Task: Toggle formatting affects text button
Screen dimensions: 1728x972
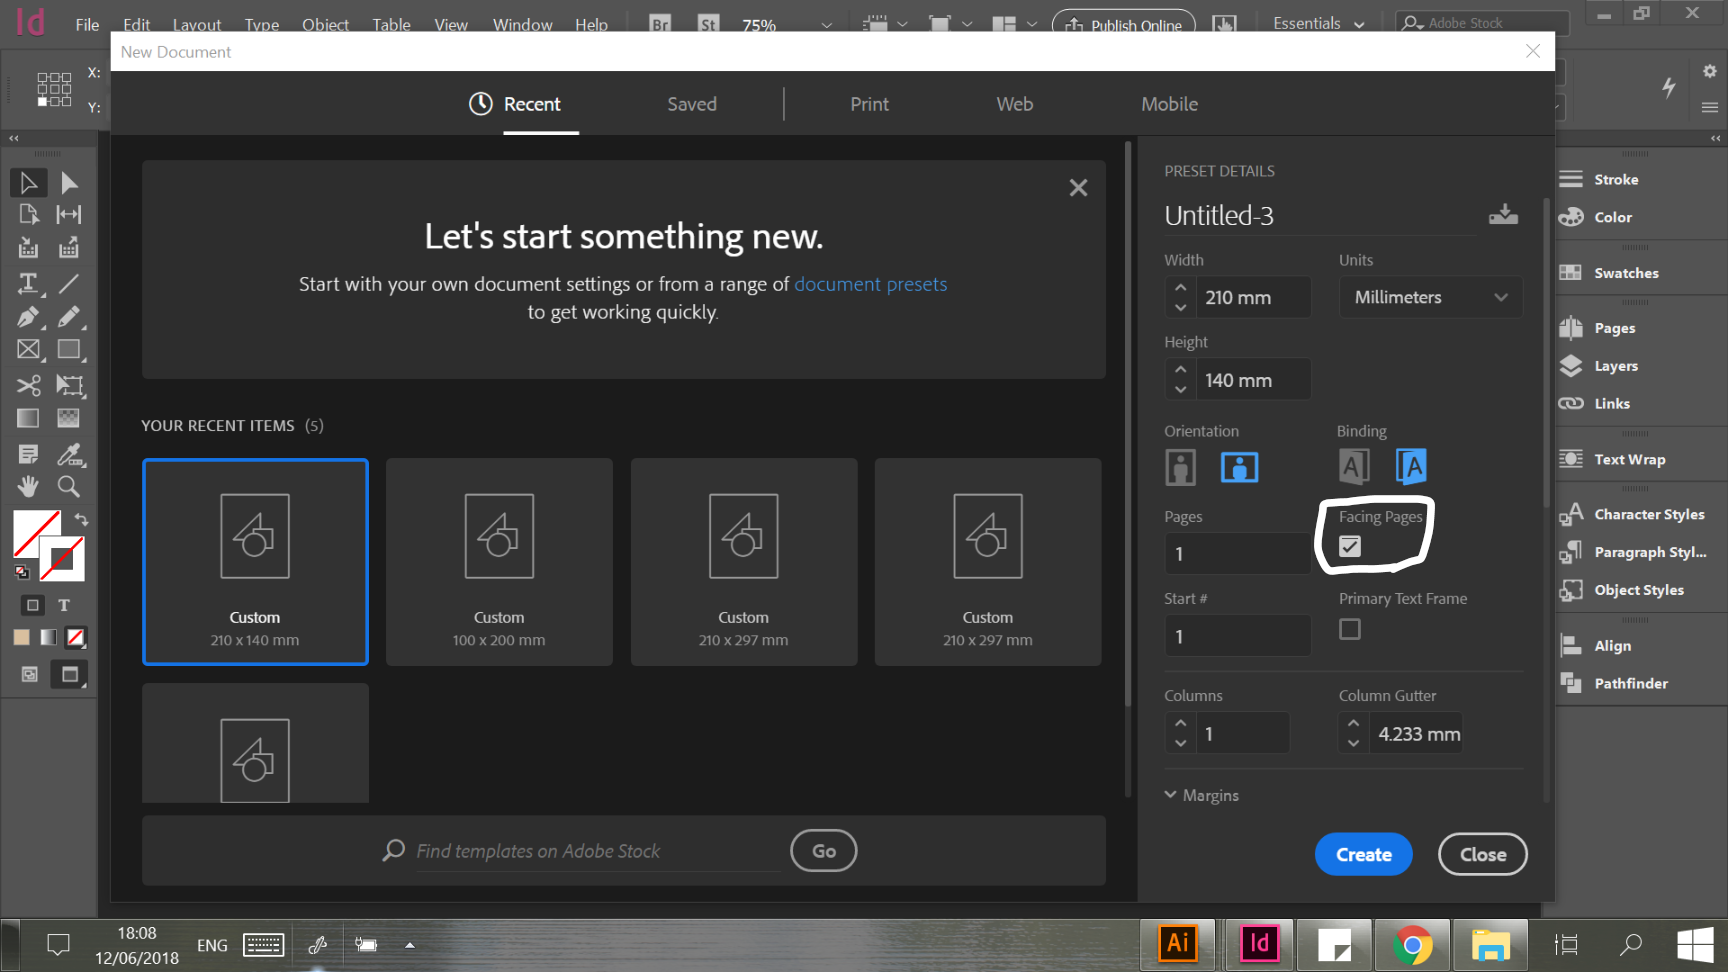Action: coord(64,605)
